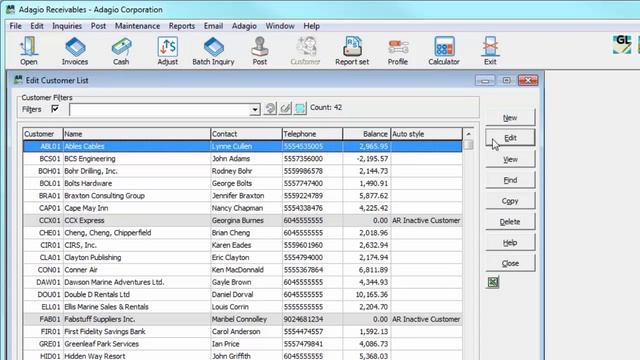Open the File menu
Screen dimensions: 640x360
pos(16,26)
